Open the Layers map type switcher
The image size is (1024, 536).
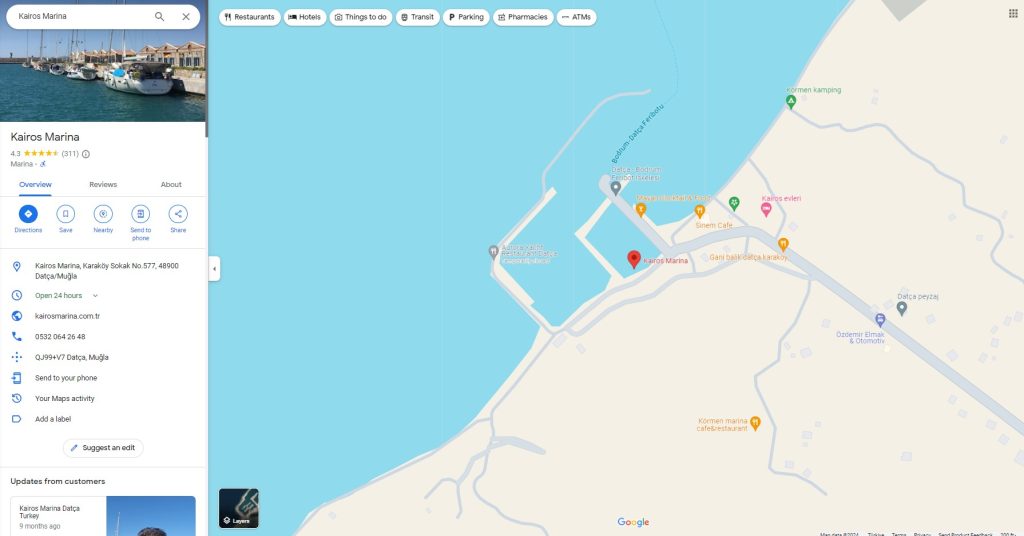click(x=238, y=508)
